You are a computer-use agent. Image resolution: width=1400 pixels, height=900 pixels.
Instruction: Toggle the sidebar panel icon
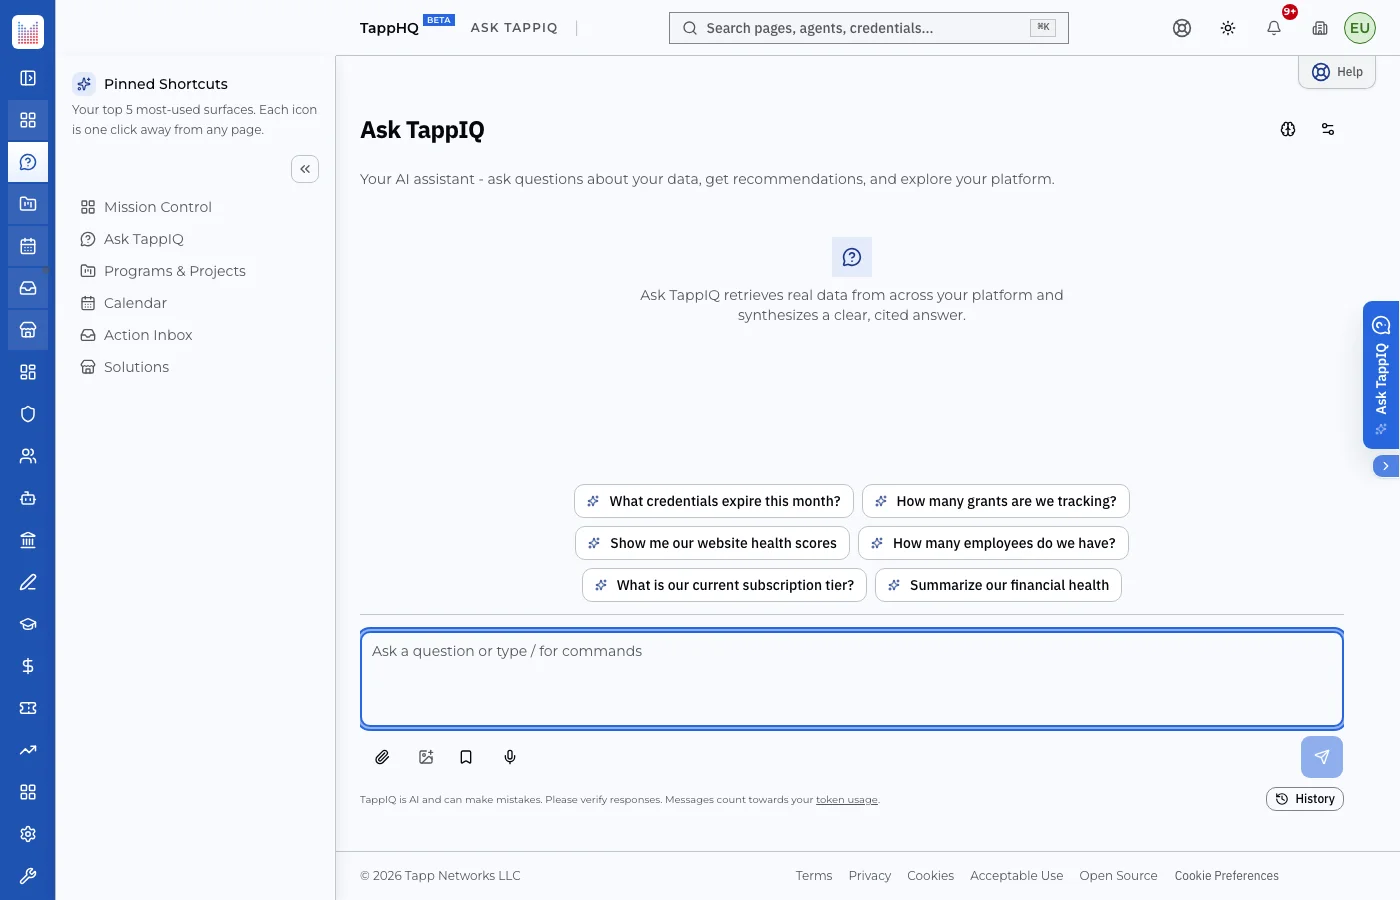point(28,78)
